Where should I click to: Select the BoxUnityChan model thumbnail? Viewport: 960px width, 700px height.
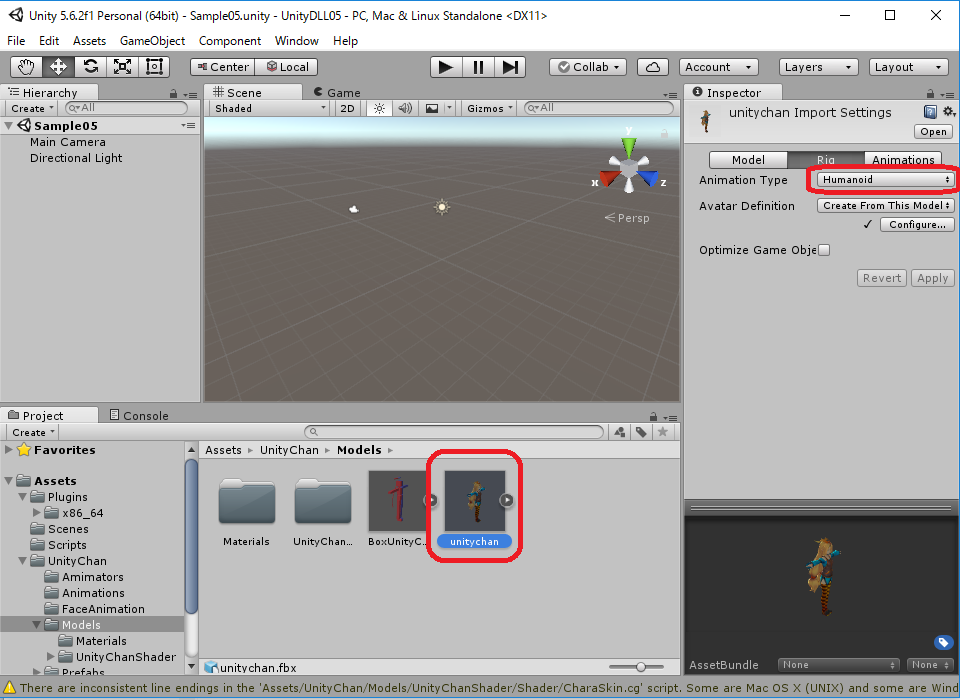coord(398,501)
